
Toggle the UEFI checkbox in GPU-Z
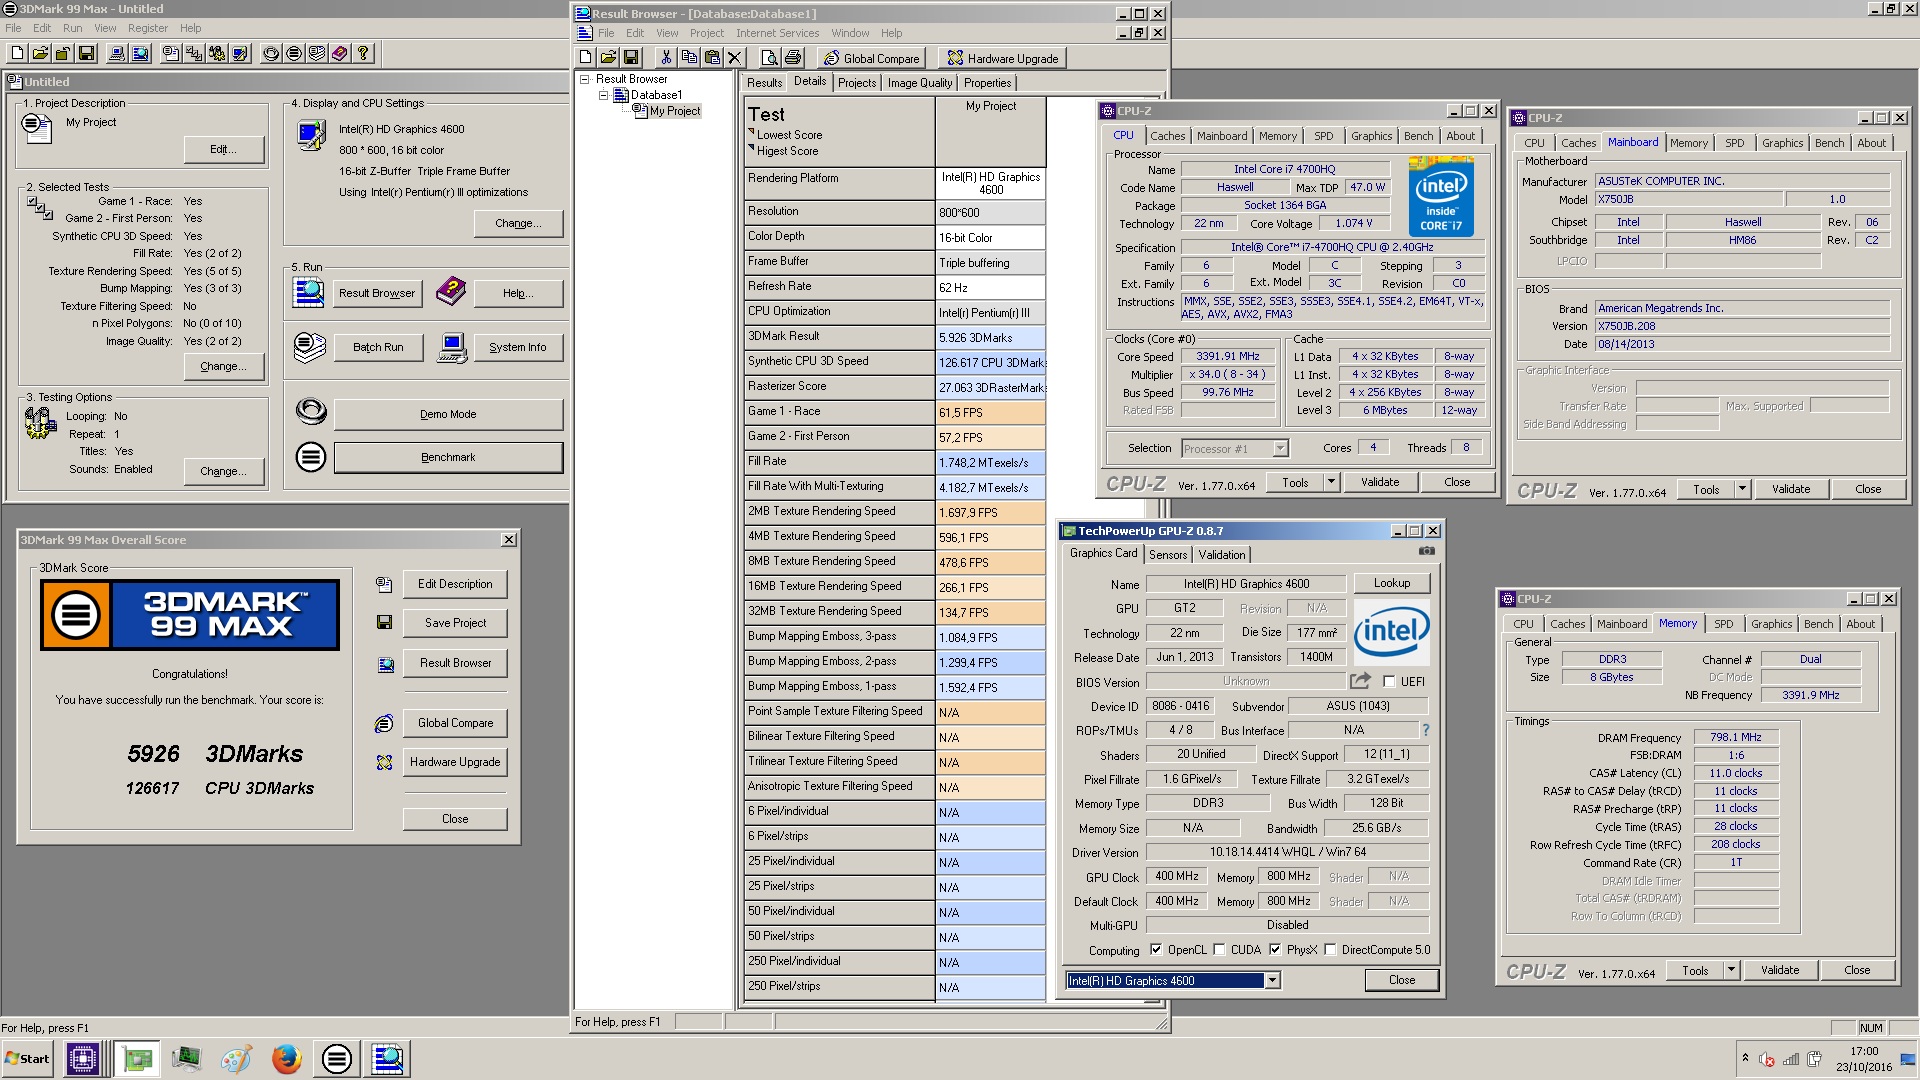(1389, 682)
